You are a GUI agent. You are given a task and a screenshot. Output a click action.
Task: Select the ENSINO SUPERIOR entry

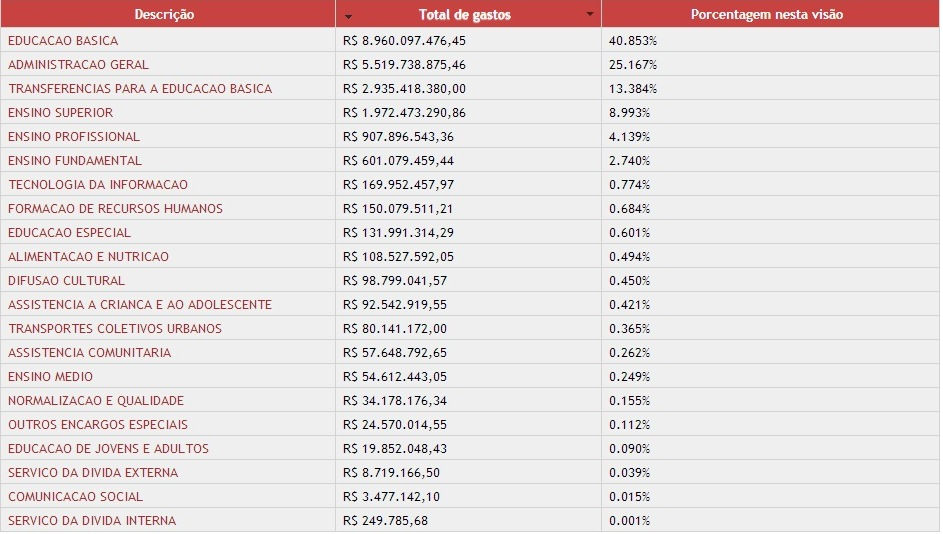point(61,113)
